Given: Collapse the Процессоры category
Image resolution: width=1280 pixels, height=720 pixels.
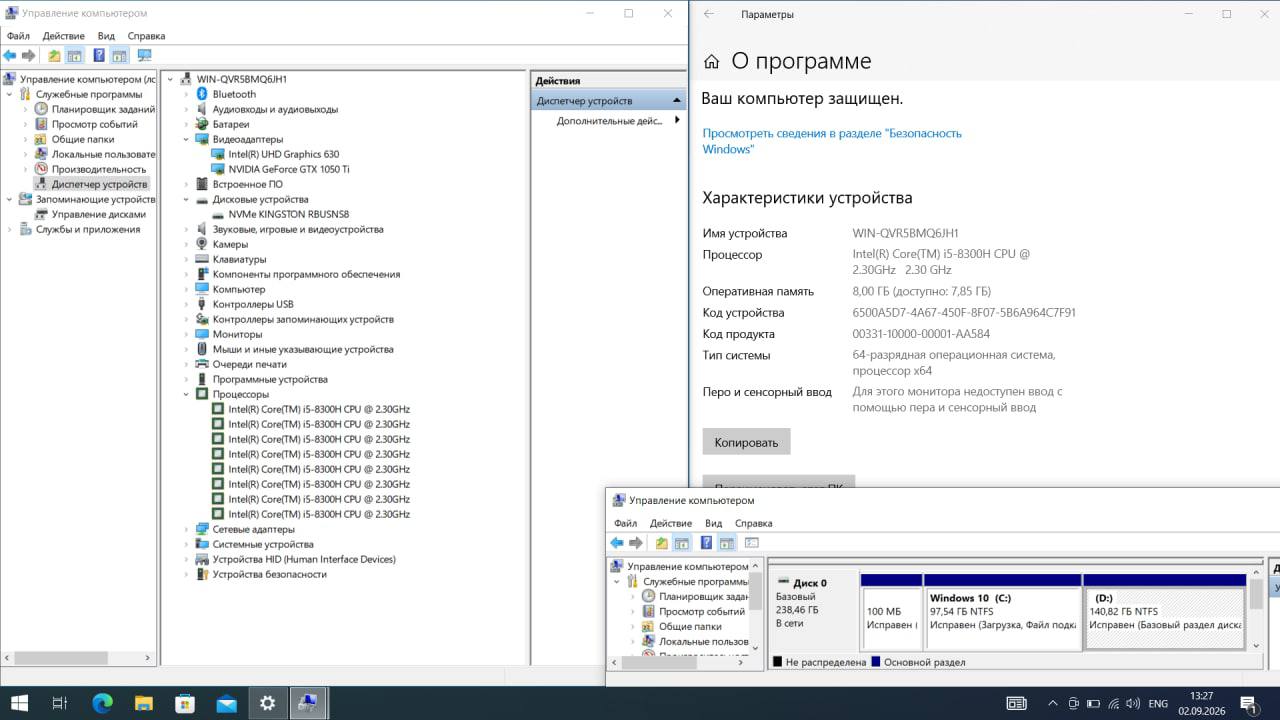Looking at the screenshot, I should (186, 394).
